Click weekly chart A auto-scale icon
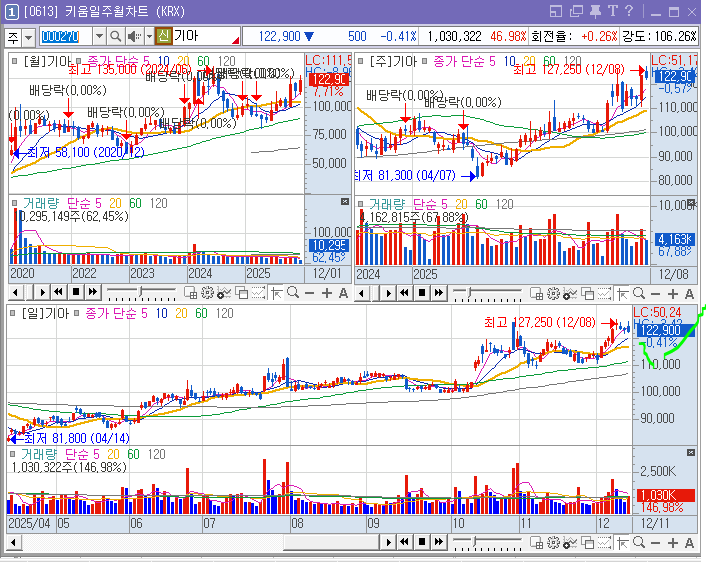 [x=689, y=294]
